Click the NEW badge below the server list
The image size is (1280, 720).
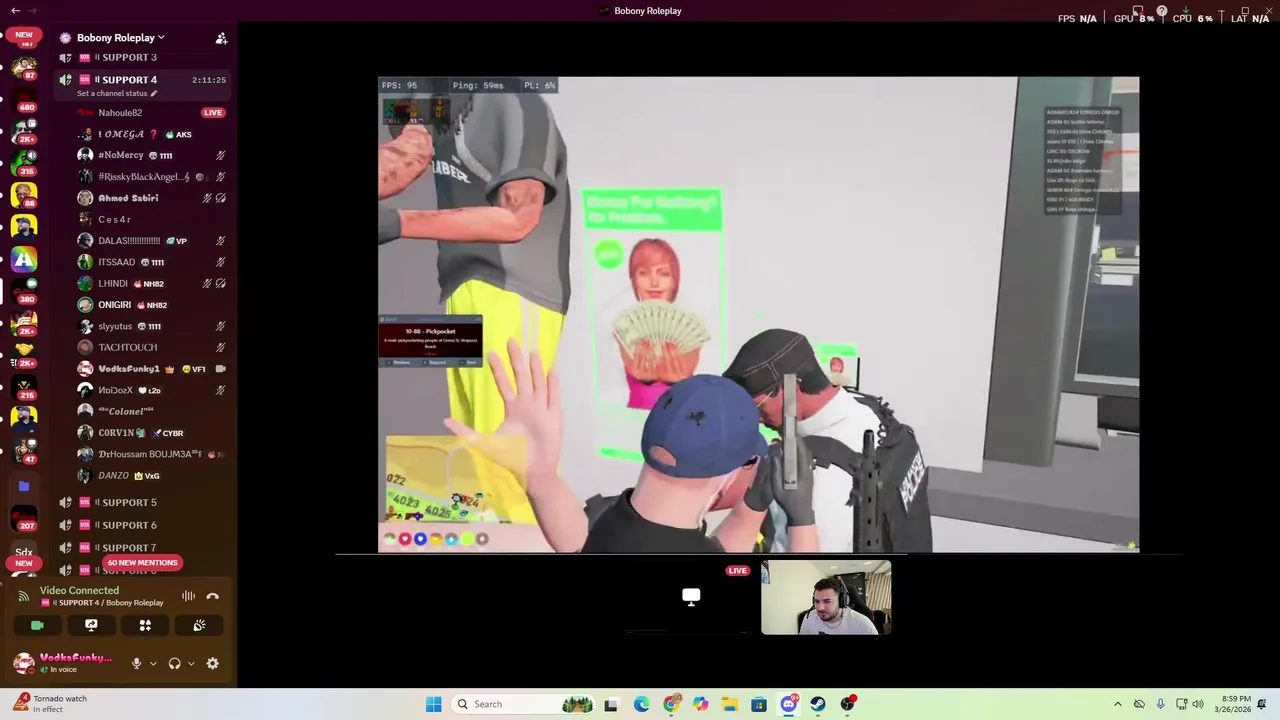[24, 563]
